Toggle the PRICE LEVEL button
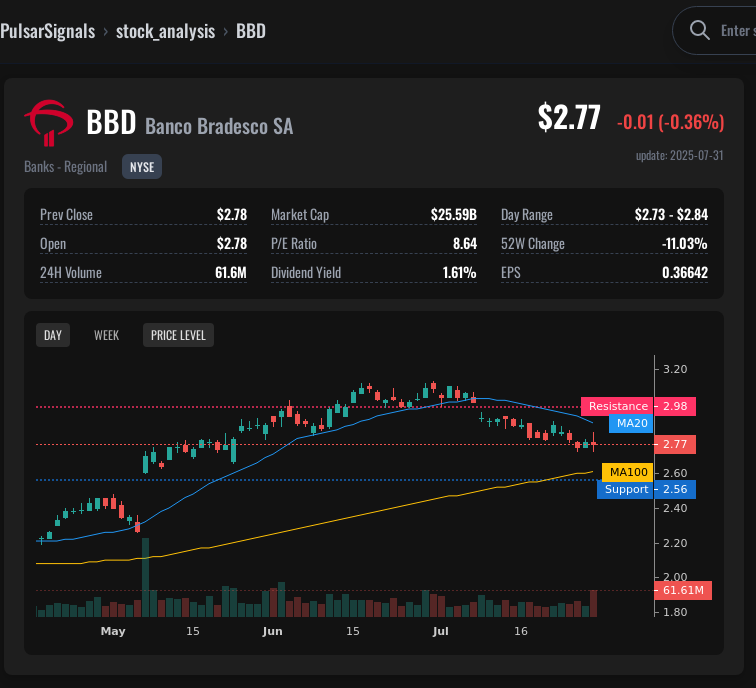The image size is (756, 688). 178,335
